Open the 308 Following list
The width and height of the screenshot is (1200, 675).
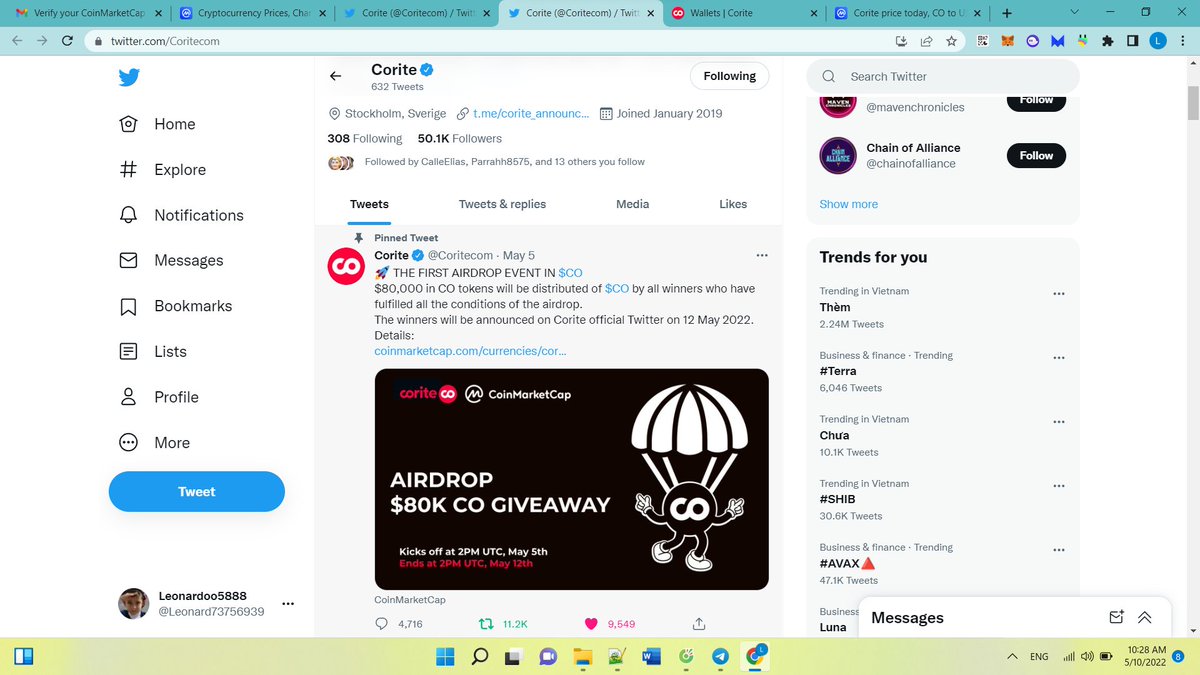(x=365, y=138)
